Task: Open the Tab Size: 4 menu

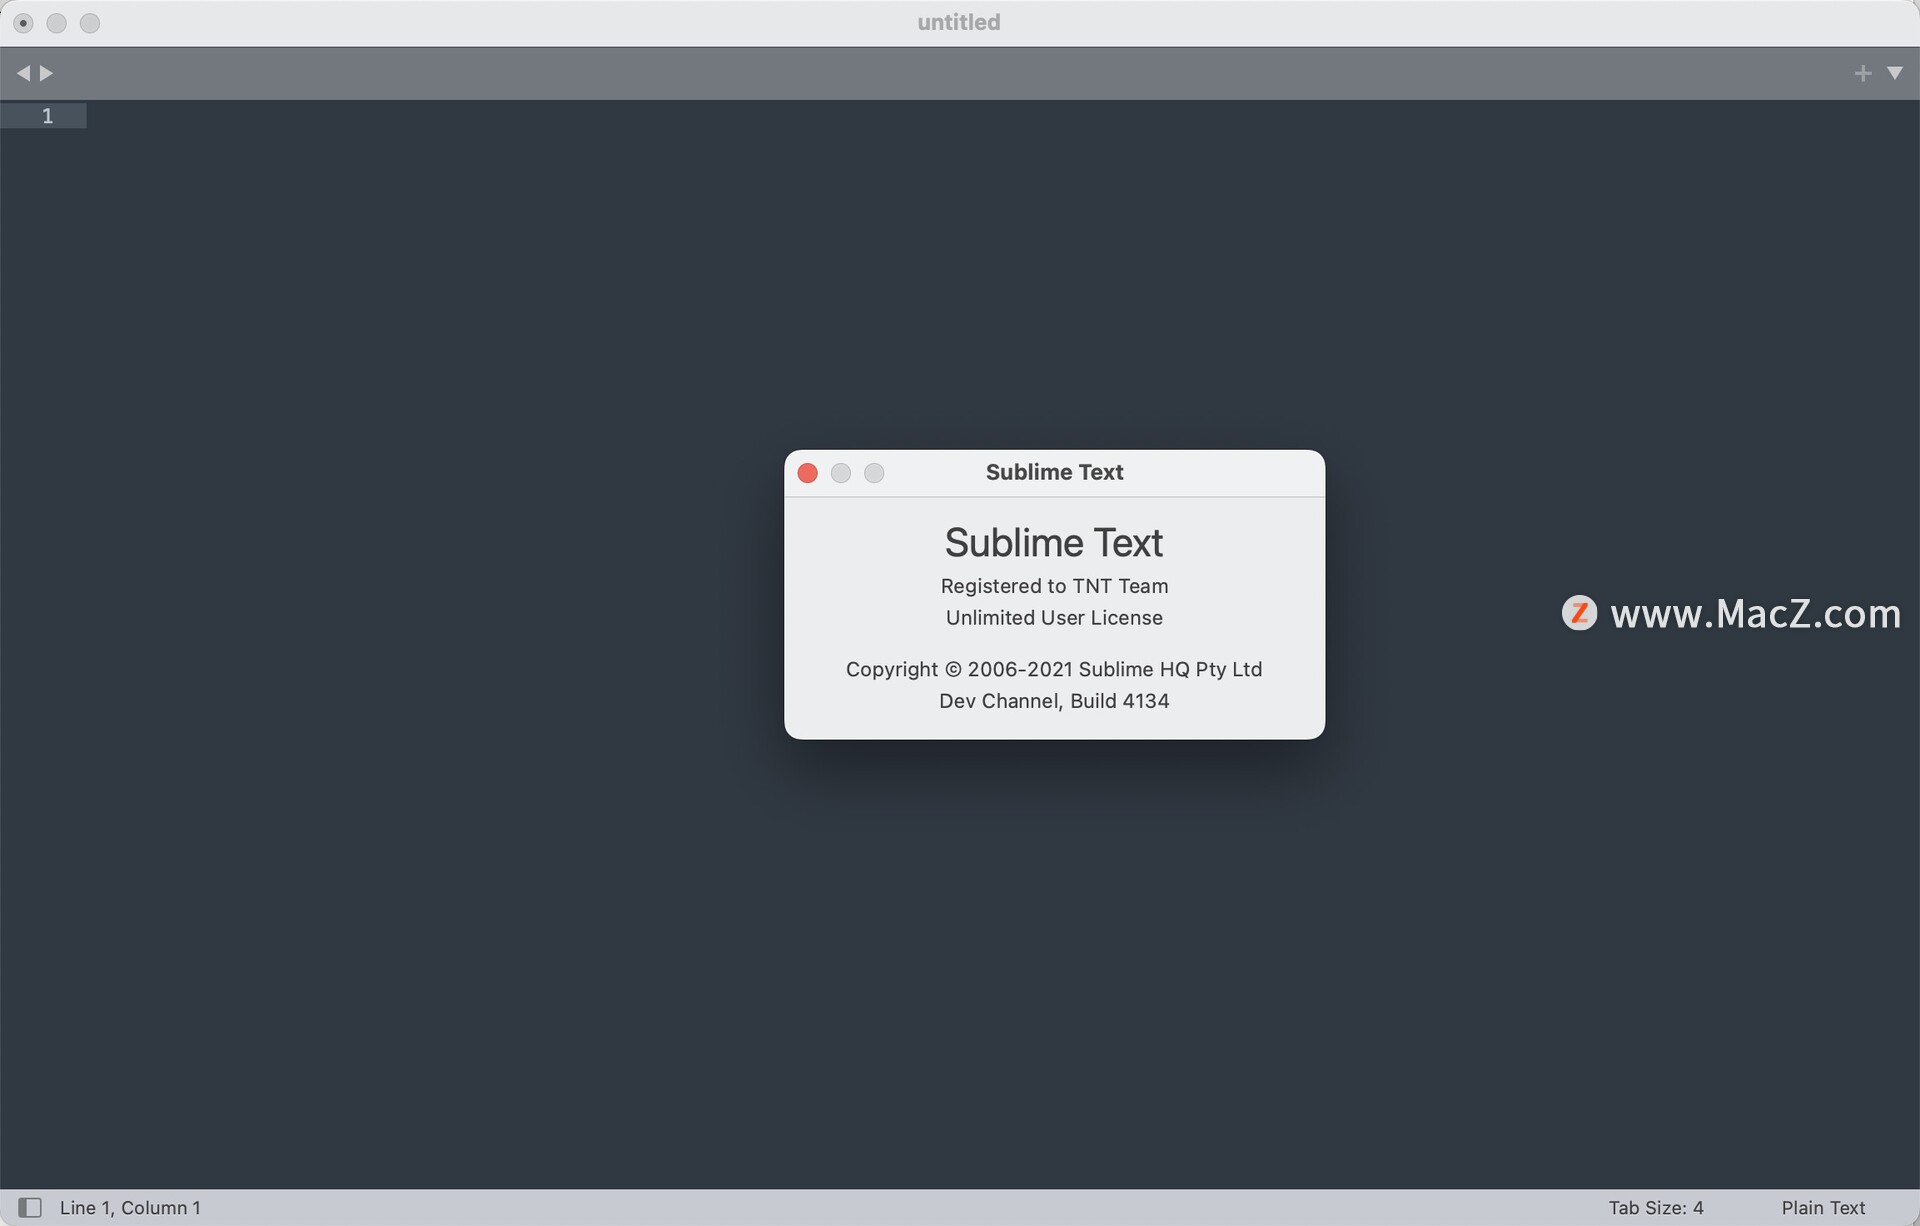Action: pos(1655,1207)
